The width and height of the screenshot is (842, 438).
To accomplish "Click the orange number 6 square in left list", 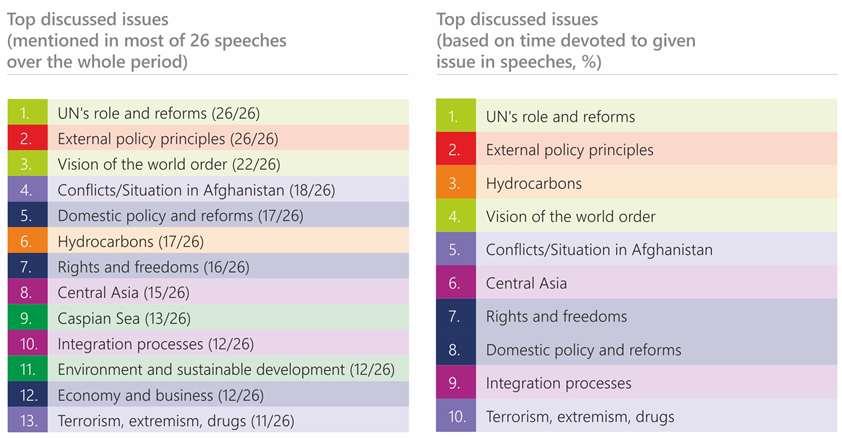I will click(x=27, y=241).
